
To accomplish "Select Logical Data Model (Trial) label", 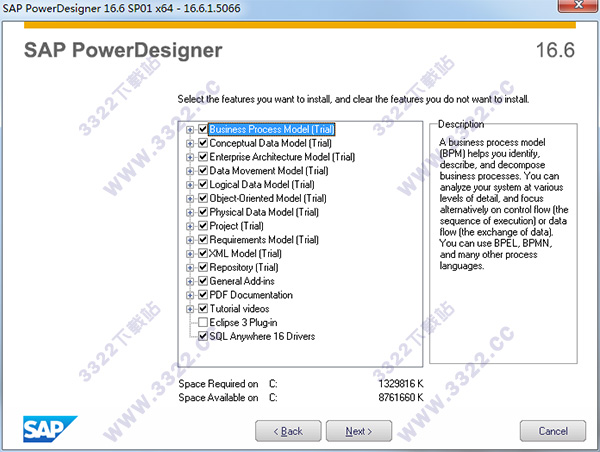I will 262,184.
